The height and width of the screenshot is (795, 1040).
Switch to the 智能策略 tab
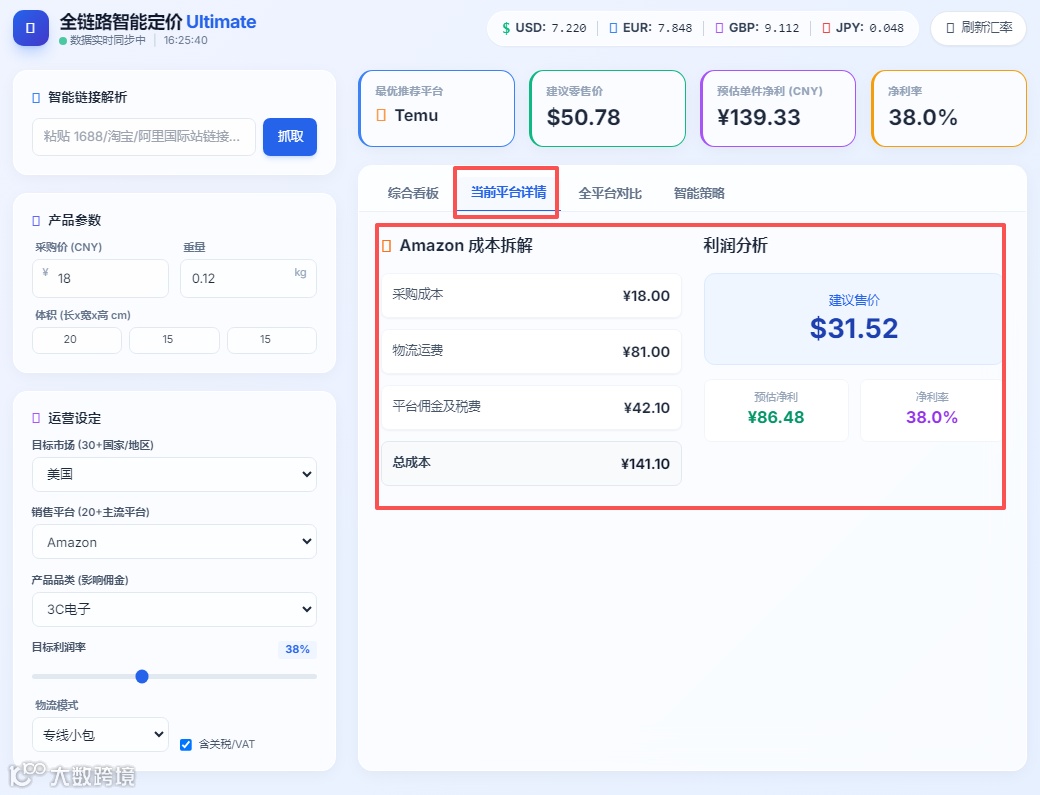coord(699,193)
